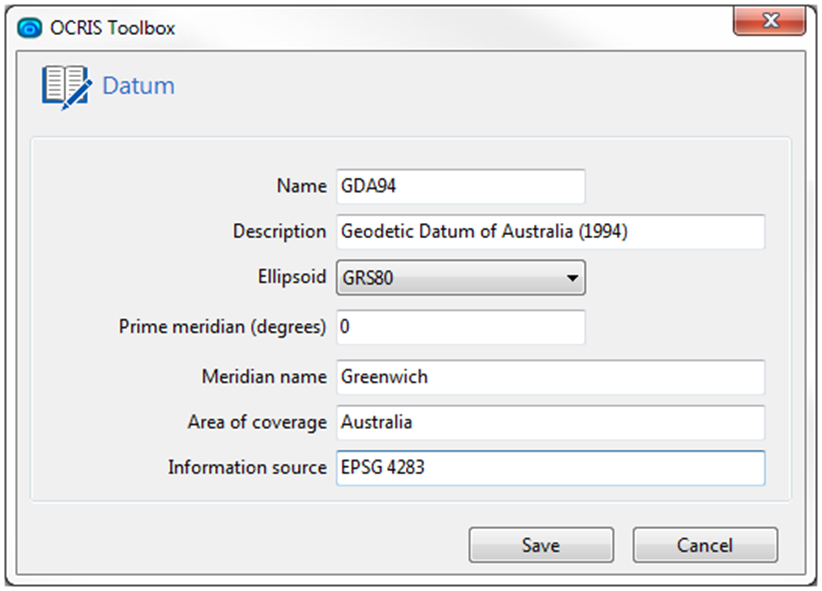Click the Information source field EPSG 4283

(550, 468)
